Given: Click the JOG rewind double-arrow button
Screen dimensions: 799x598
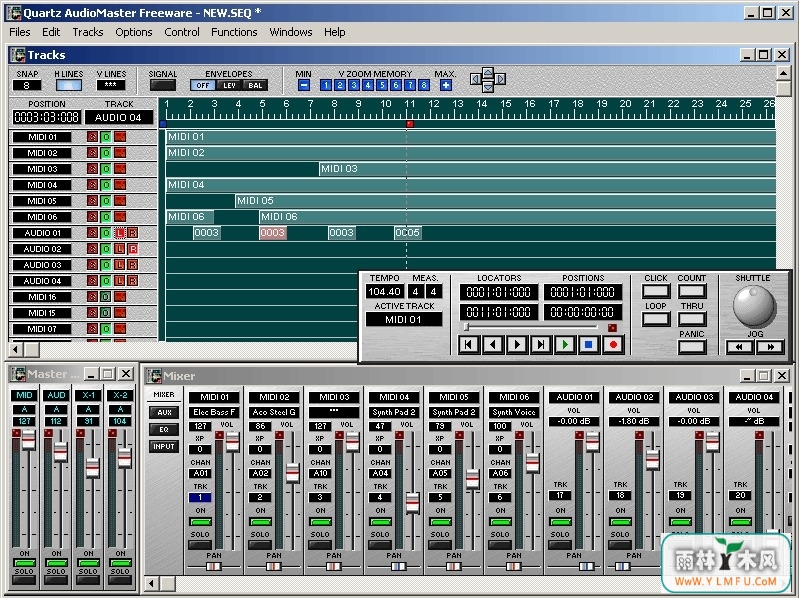Looking at the screenshot, I should (739, 347).
